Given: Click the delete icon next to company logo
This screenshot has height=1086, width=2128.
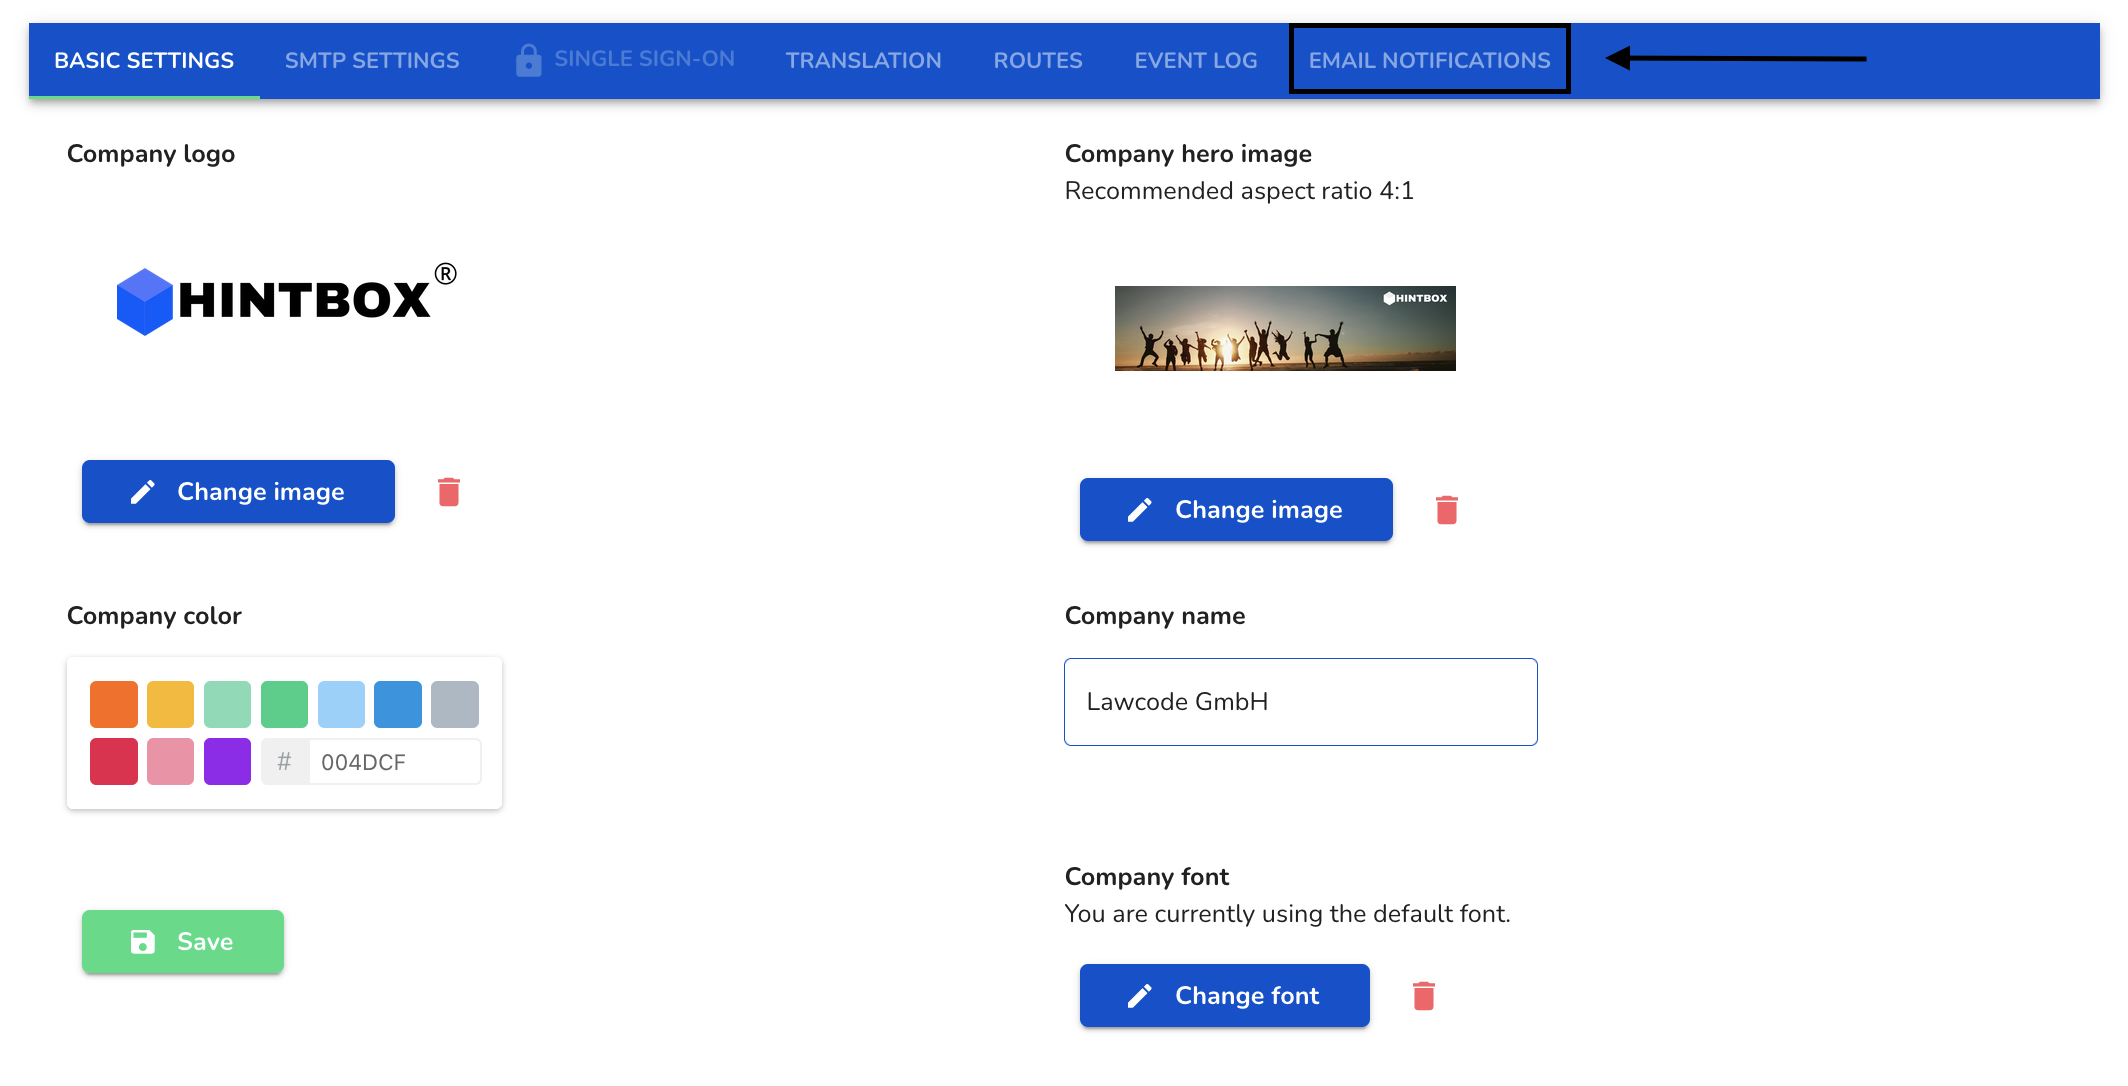Looking at the screenshot, I should (x=449, y=492).
